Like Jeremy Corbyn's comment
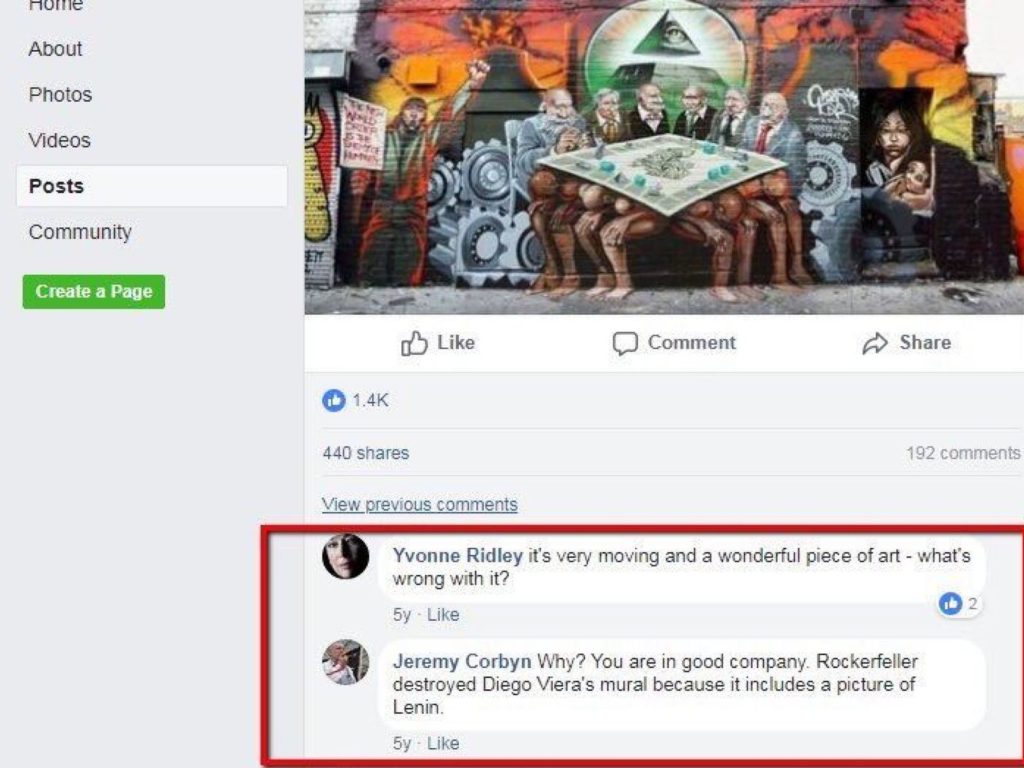 click(x=443, y=743)
